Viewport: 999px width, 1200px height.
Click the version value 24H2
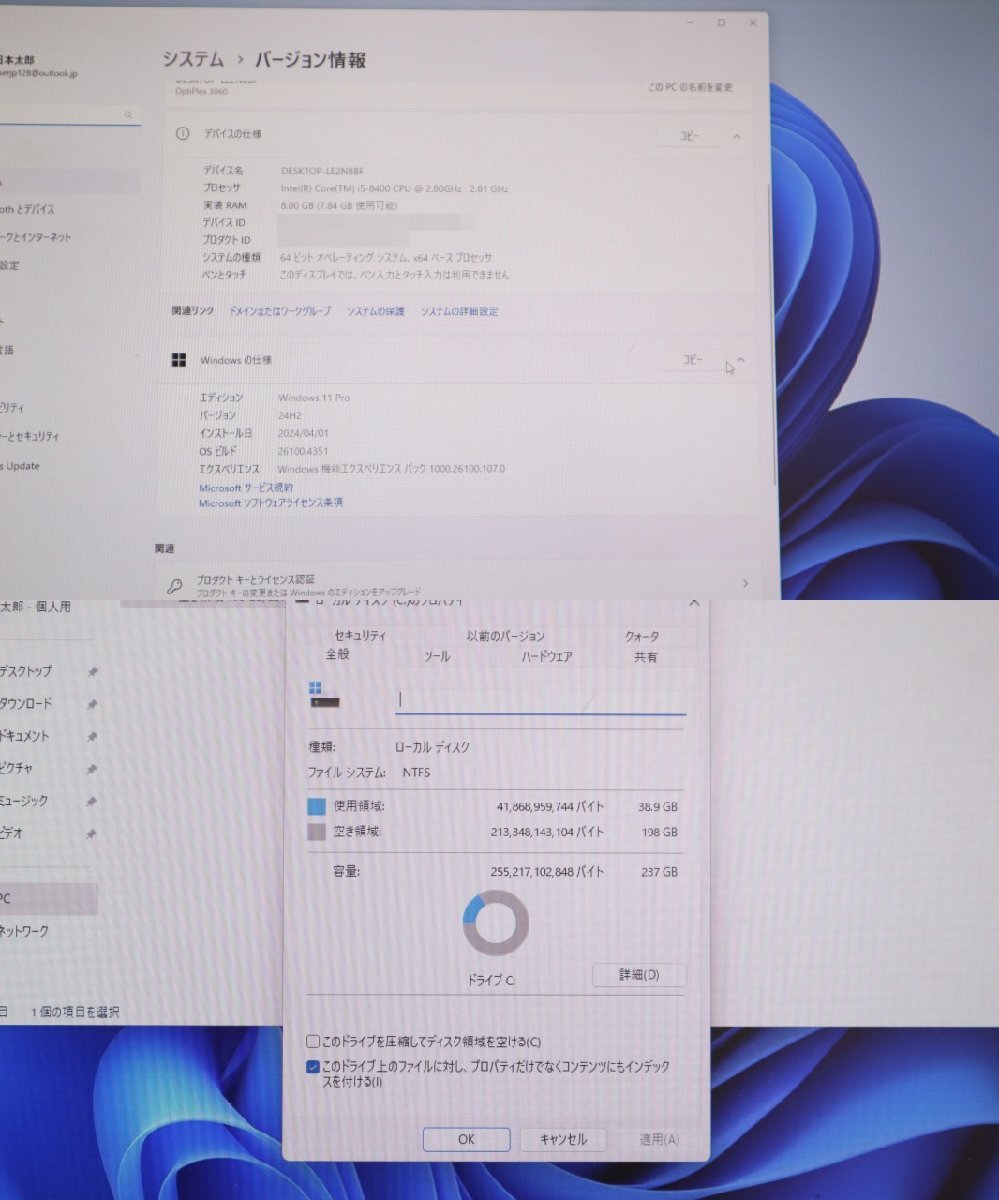click(x=292, y=415)
